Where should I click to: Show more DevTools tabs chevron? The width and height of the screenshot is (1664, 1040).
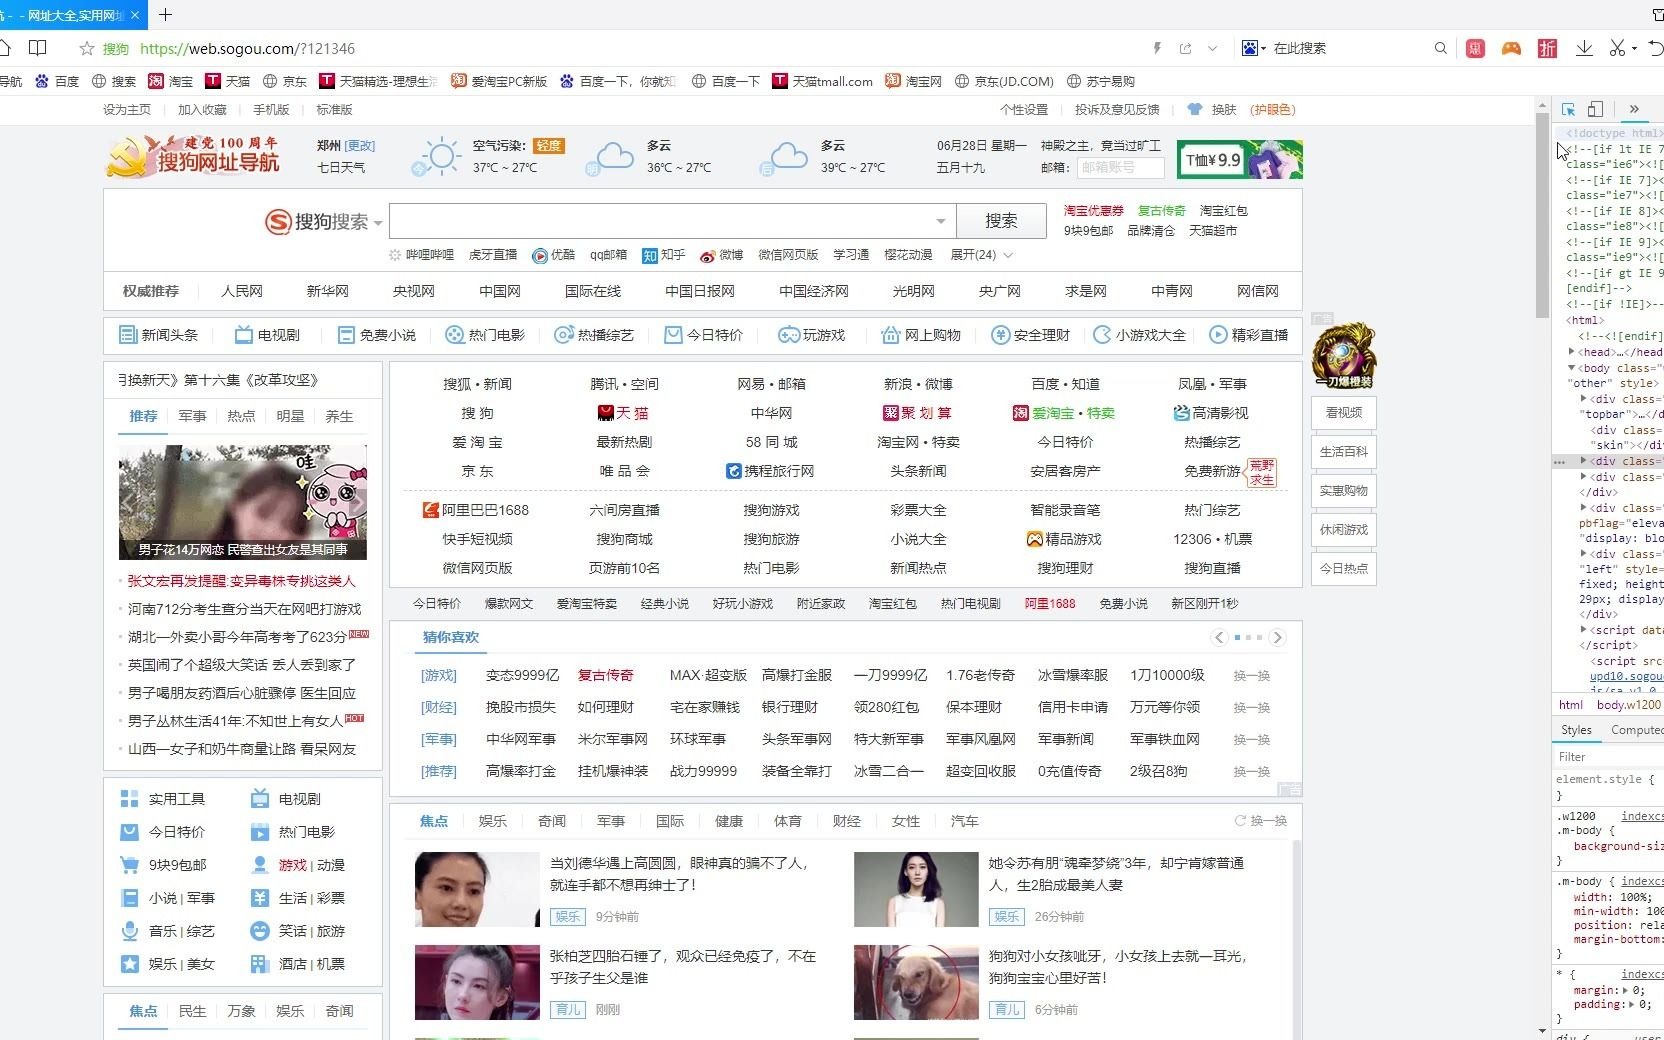(1634, 109)
